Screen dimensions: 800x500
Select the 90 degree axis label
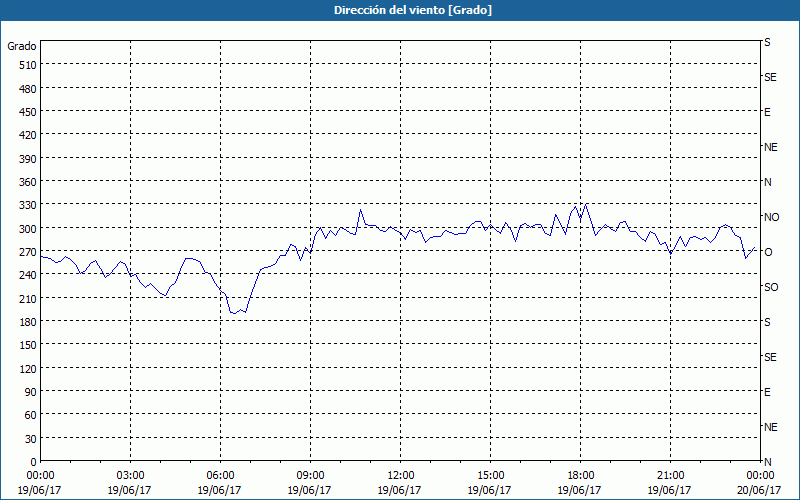click(31, 392)
